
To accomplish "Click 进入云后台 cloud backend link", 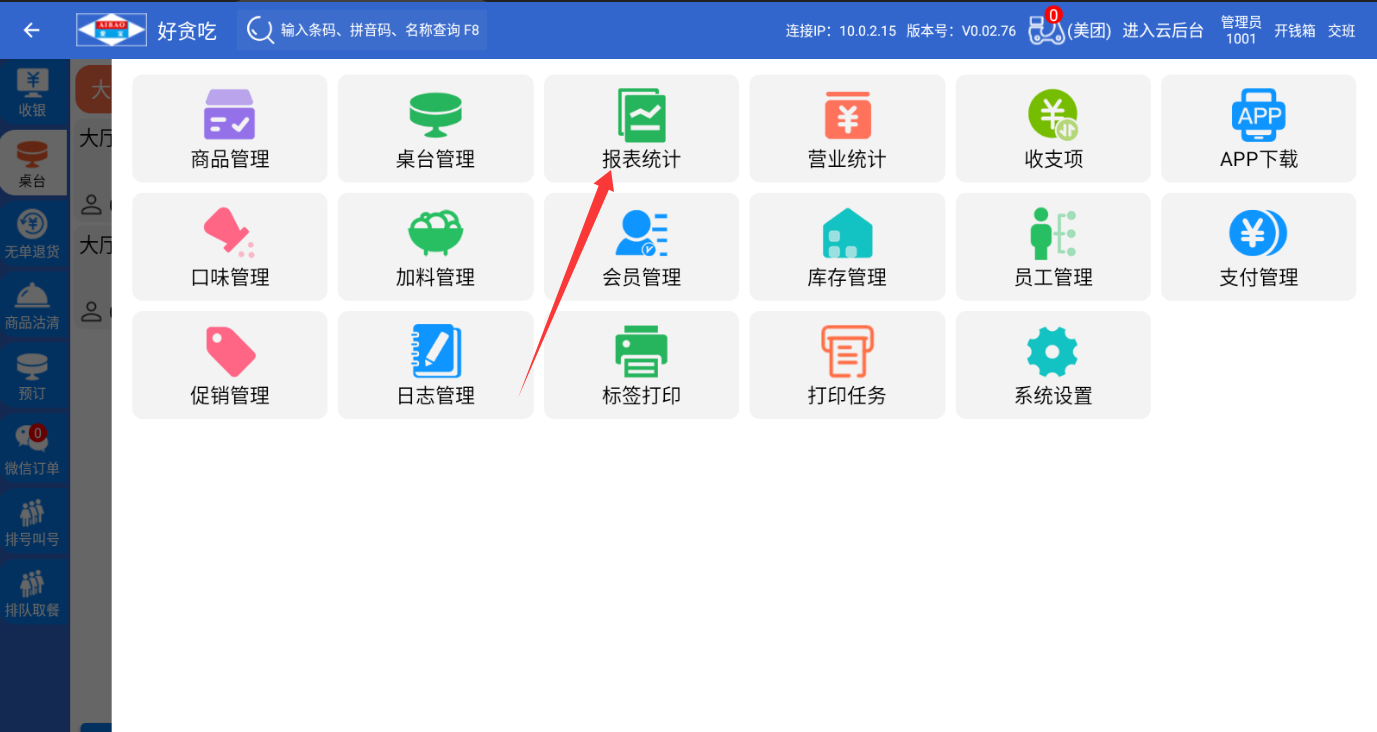I will 1162,30.
